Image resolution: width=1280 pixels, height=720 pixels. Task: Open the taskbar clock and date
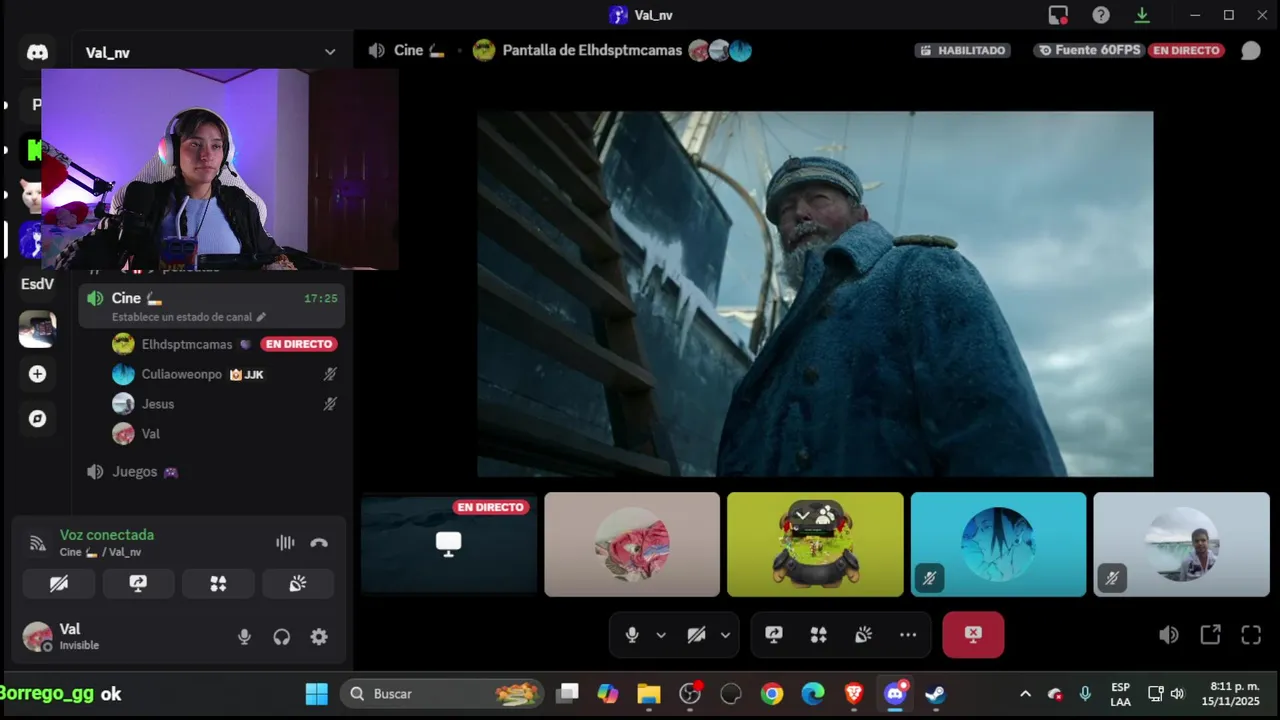pyautogui.click(x=1230, y=693)
